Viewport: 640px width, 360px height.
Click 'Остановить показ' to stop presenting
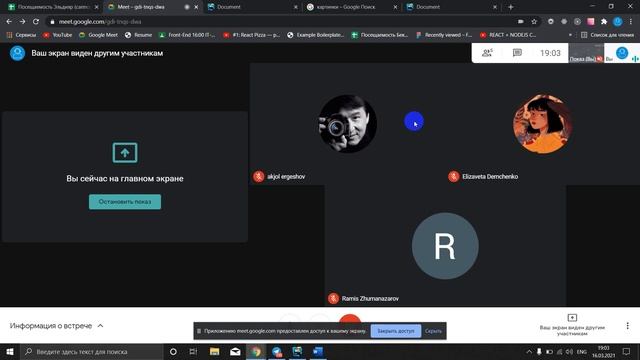(x=125, y=202)
